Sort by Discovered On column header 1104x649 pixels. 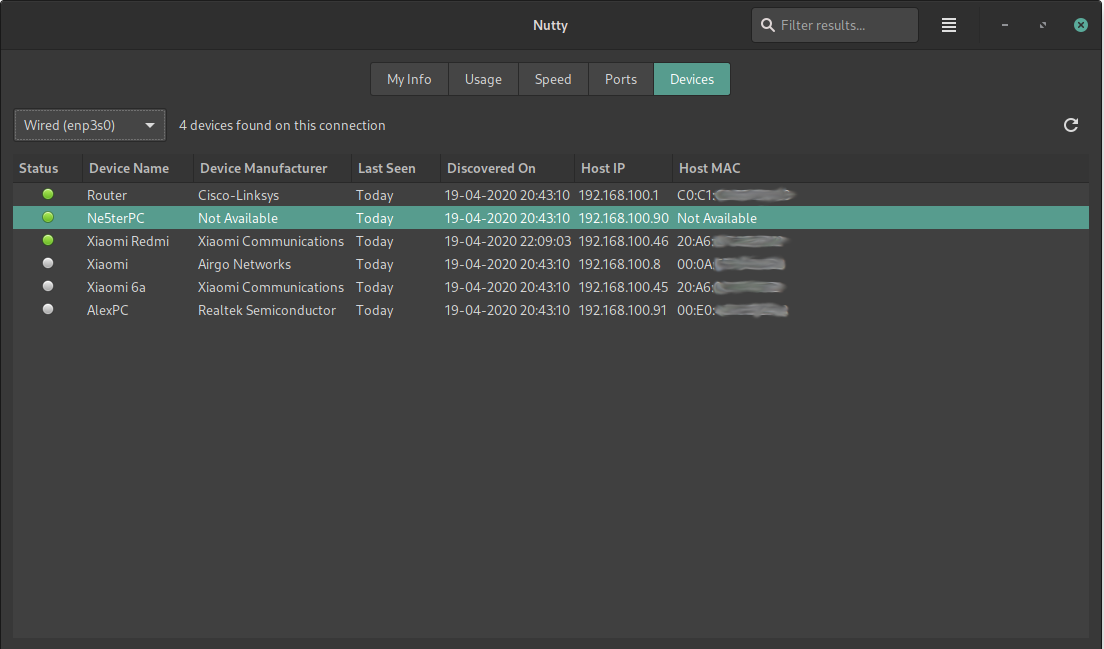[x=491, y=168]
